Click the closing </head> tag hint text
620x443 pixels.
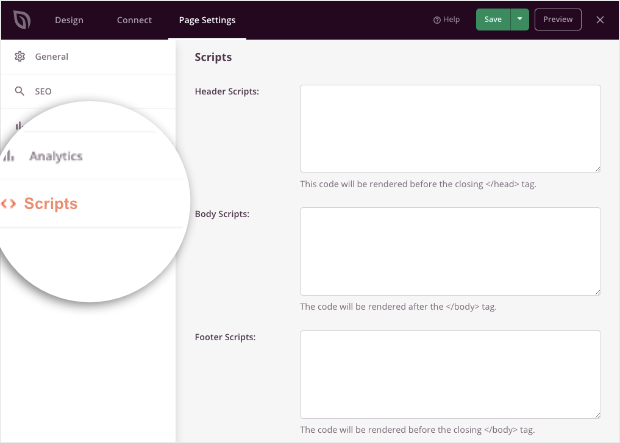[418, 184]
